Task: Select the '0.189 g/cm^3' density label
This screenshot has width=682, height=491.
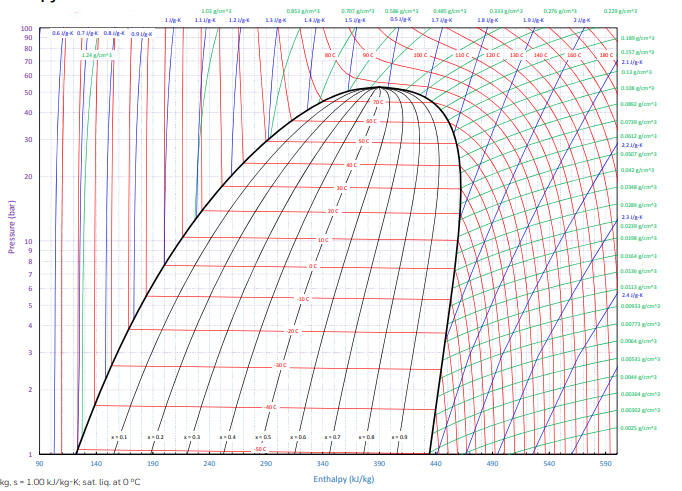Action: (x=638, y=38)
